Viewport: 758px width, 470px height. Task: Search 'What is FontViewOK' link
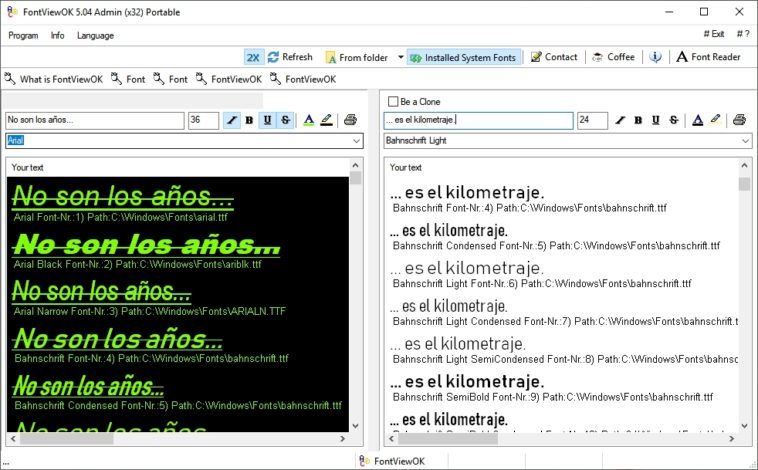(54, 79)
